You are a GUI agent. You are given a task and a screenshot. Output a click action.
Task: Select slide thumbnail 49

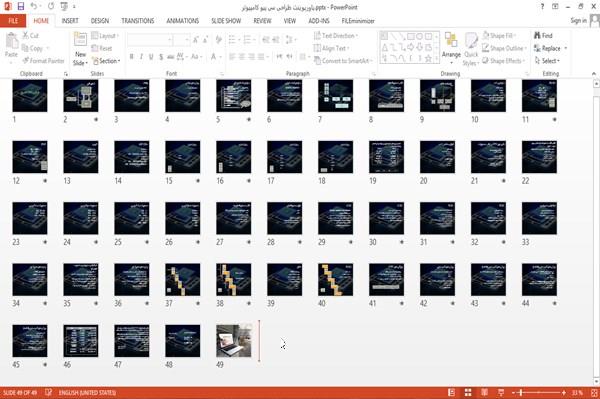tap(234, 340)
